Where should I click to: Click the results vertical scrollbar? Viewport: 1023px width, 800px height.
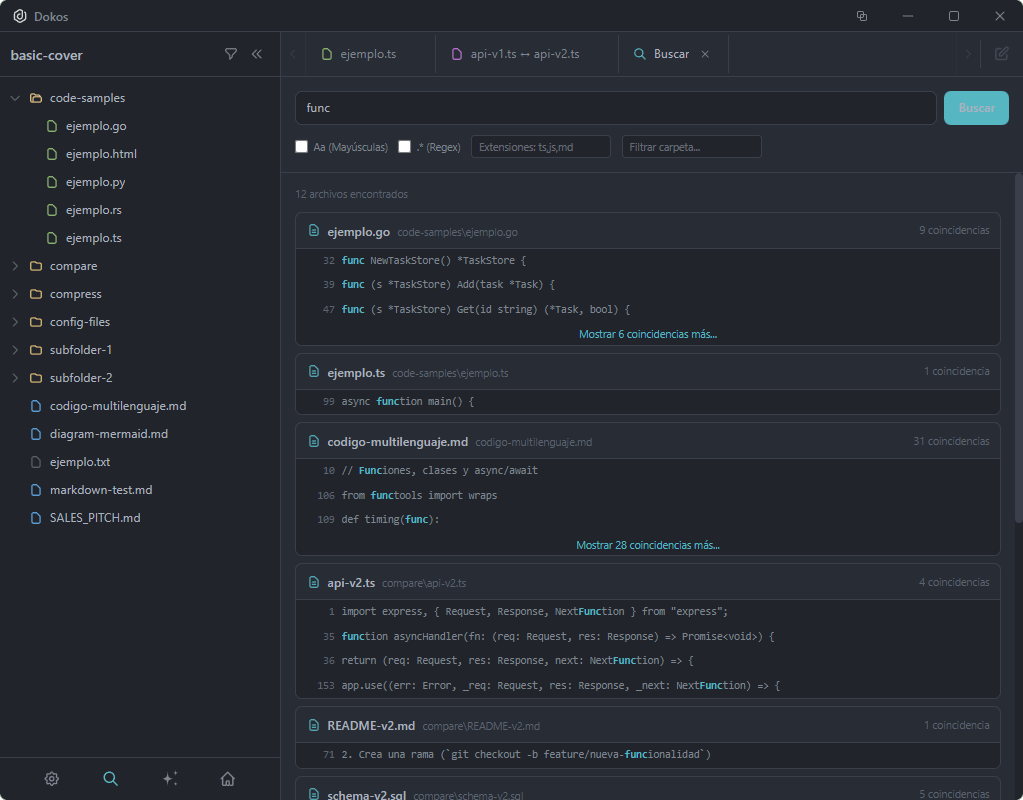click(x=1018, y=350)
